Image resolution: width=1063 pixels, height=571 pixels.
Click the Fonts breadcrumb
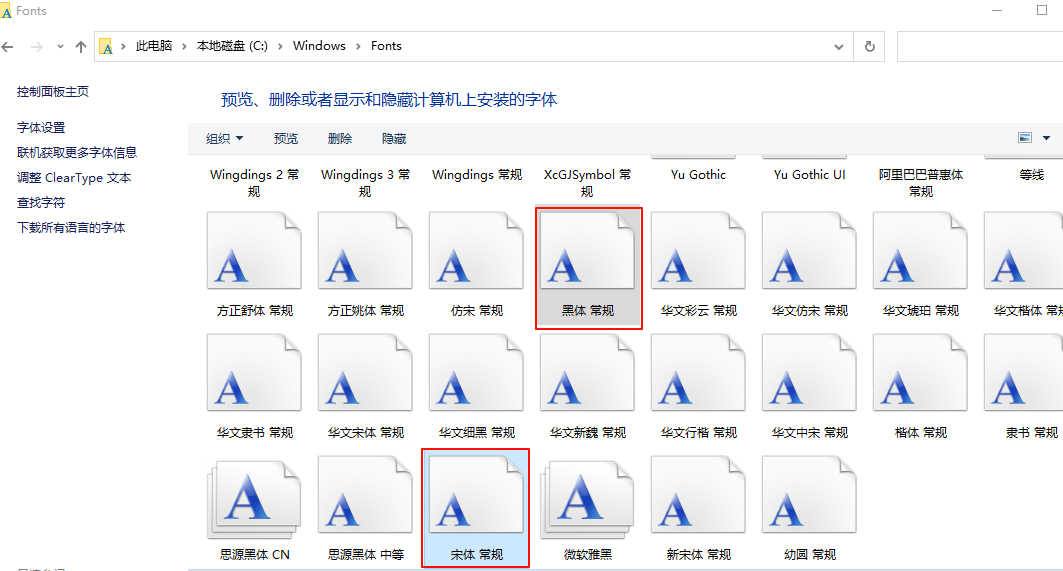(386, 46)
